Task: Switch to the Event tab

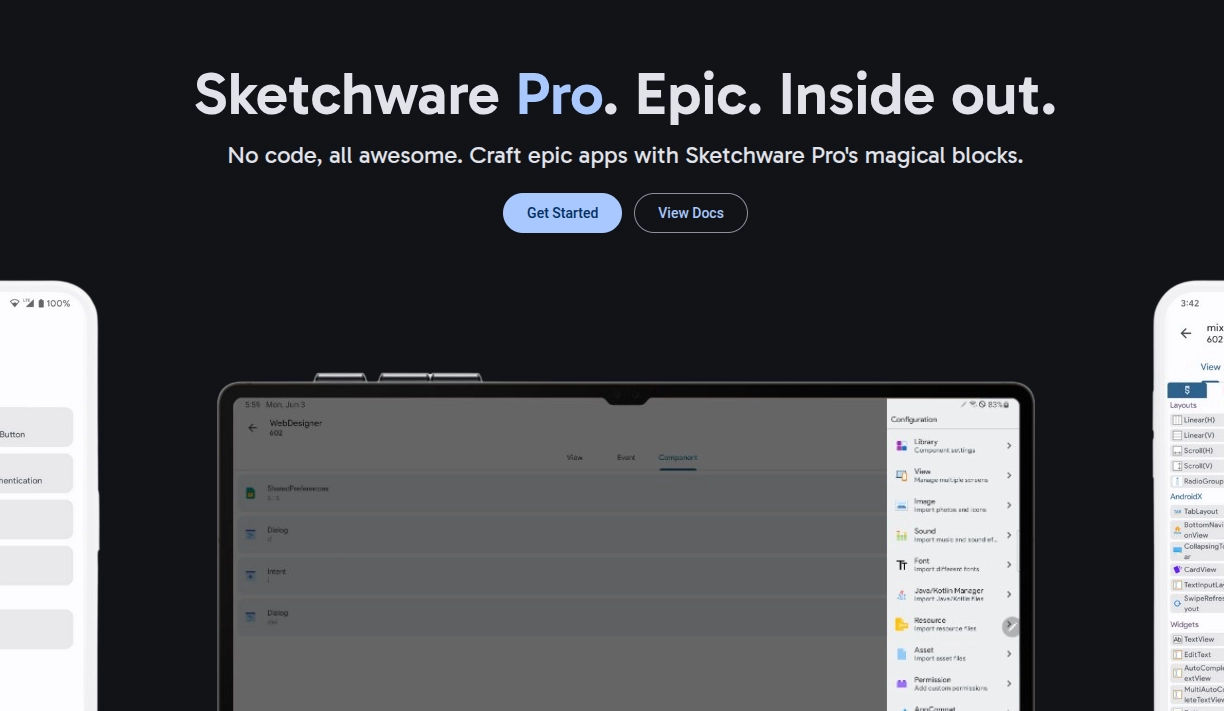Action: click(x=625, y=457)
